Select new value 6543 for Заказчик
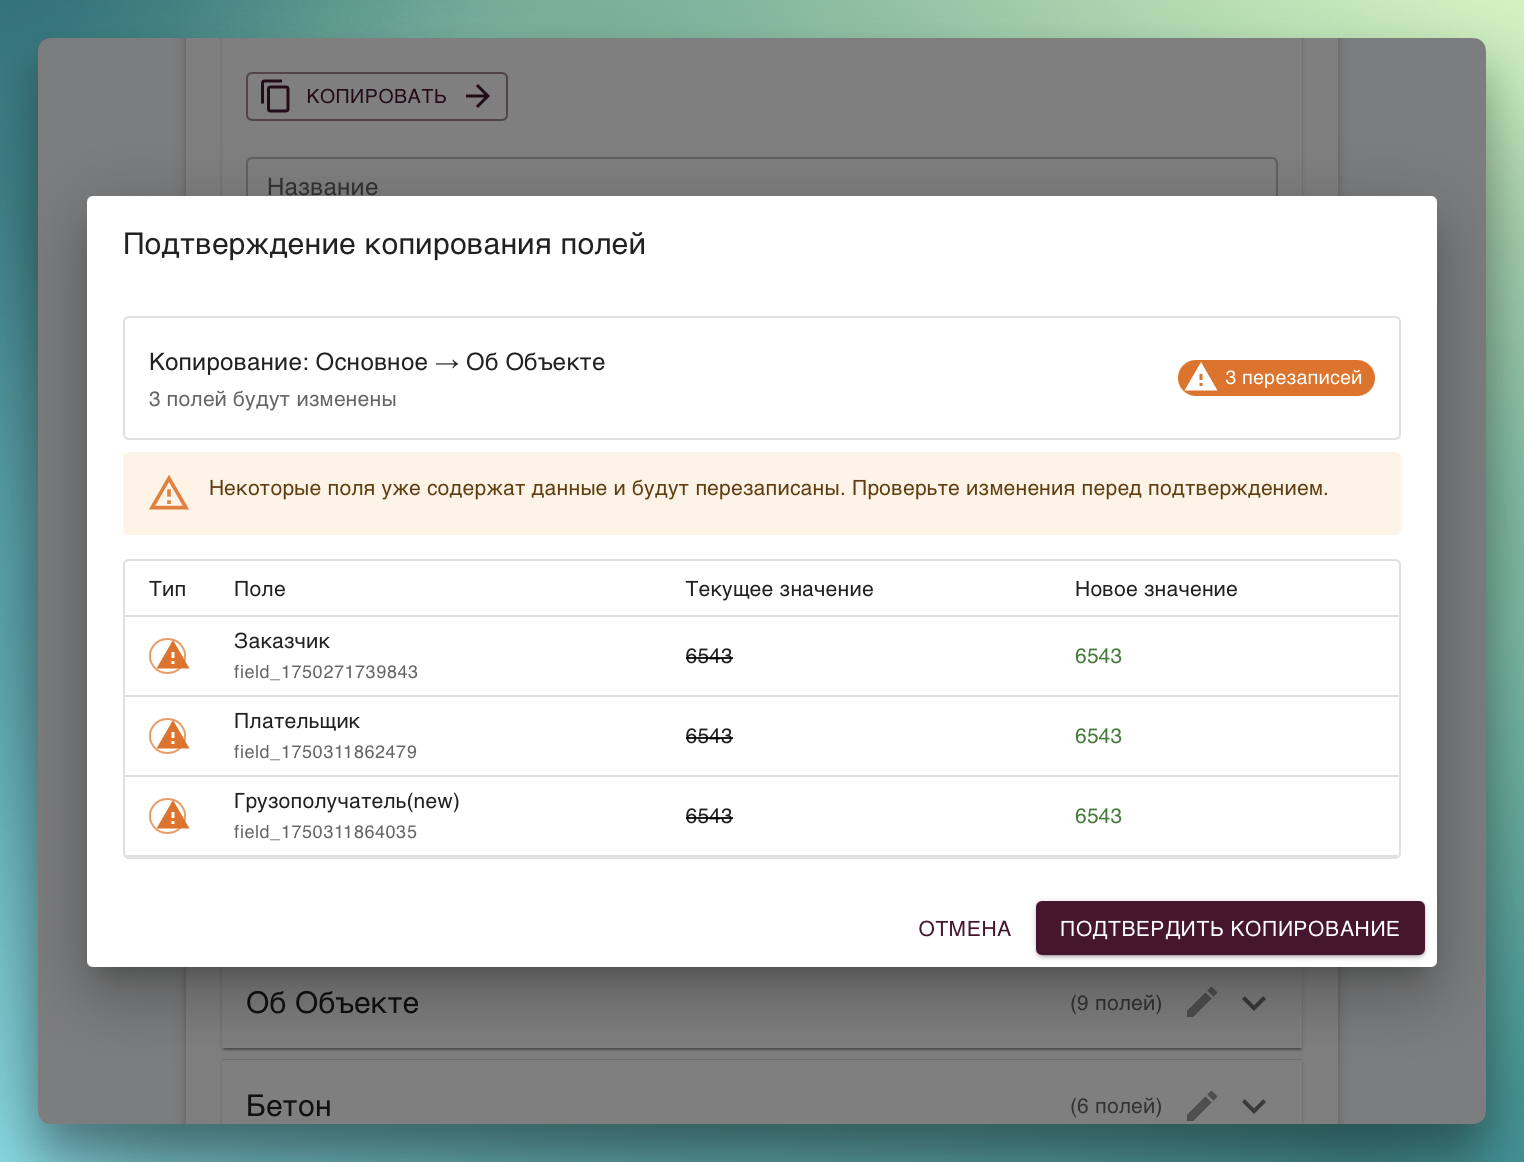 1098,656
